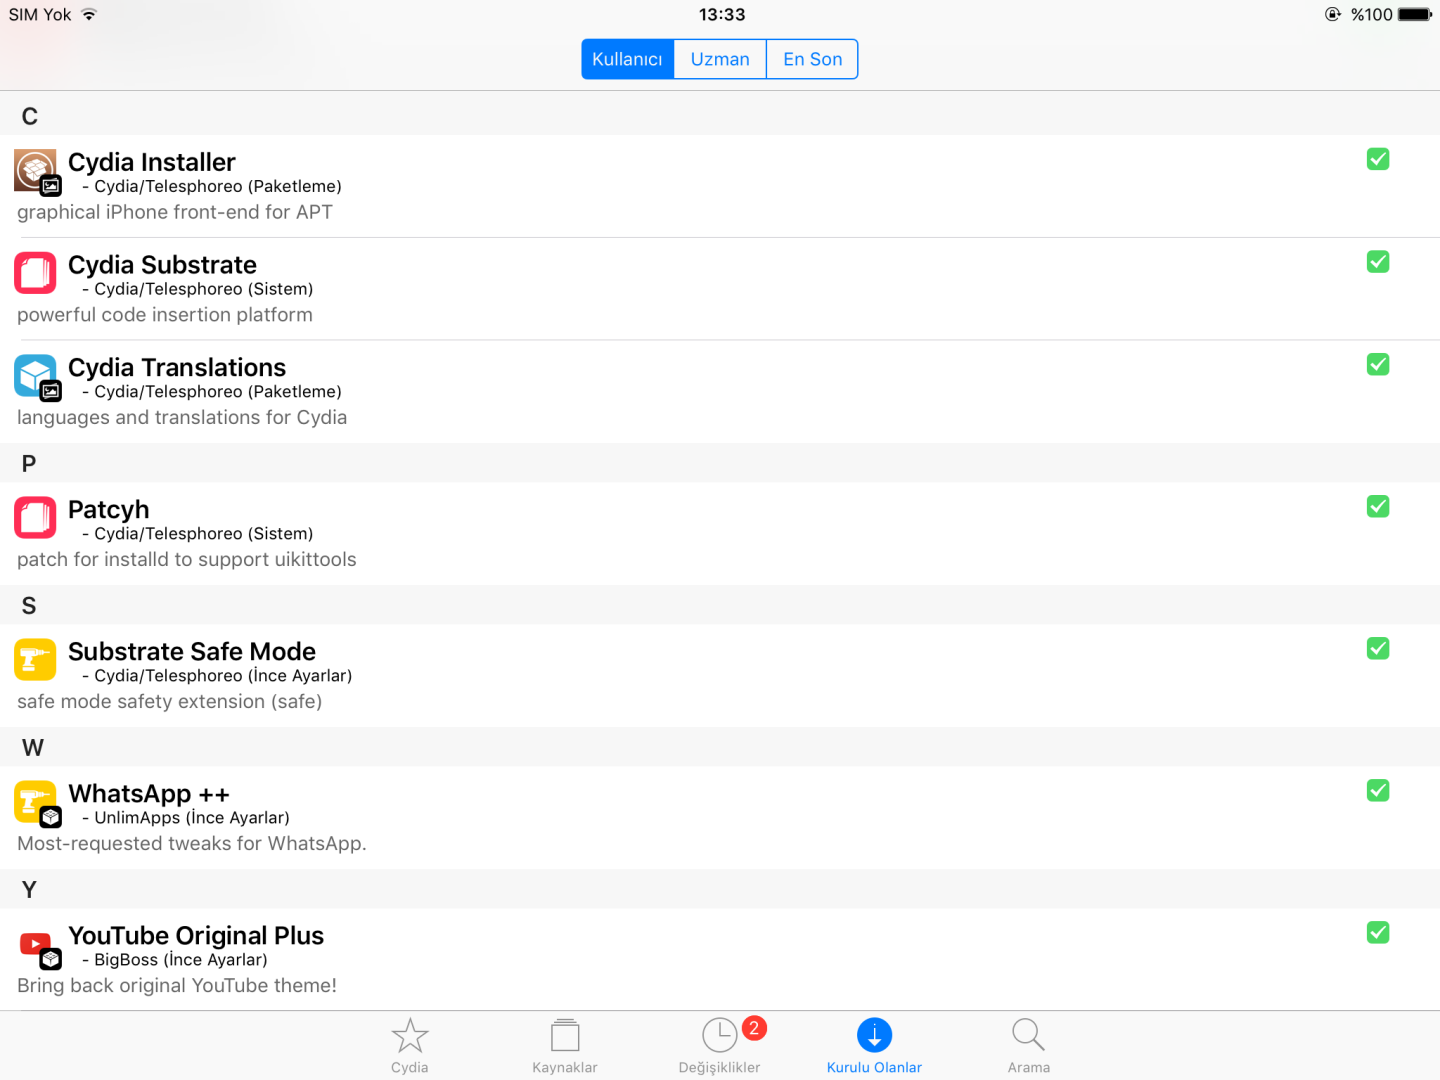Tap the 'C' section header
Image resolution: width=1440 pixels, height=1080 pixels.
tap(720, 116)
